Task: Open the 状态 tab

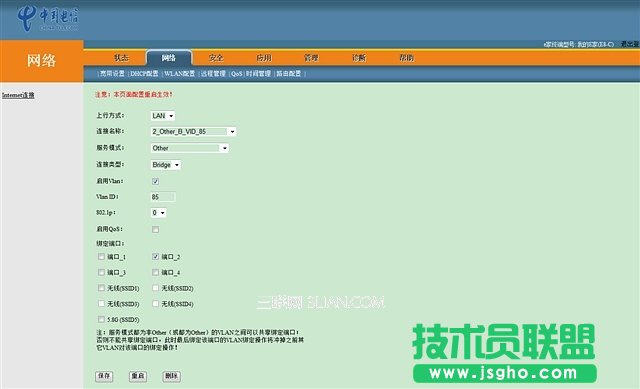Action: [121, 58]
